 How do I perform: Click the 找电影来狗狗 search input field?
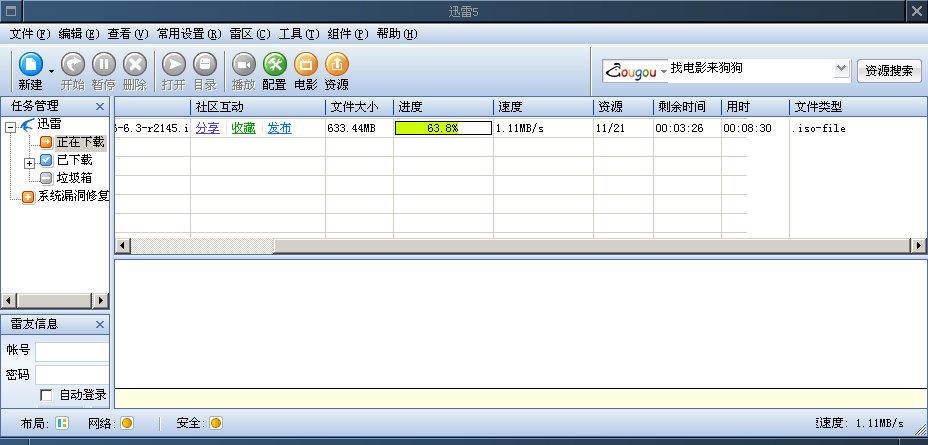pos(750,69)
